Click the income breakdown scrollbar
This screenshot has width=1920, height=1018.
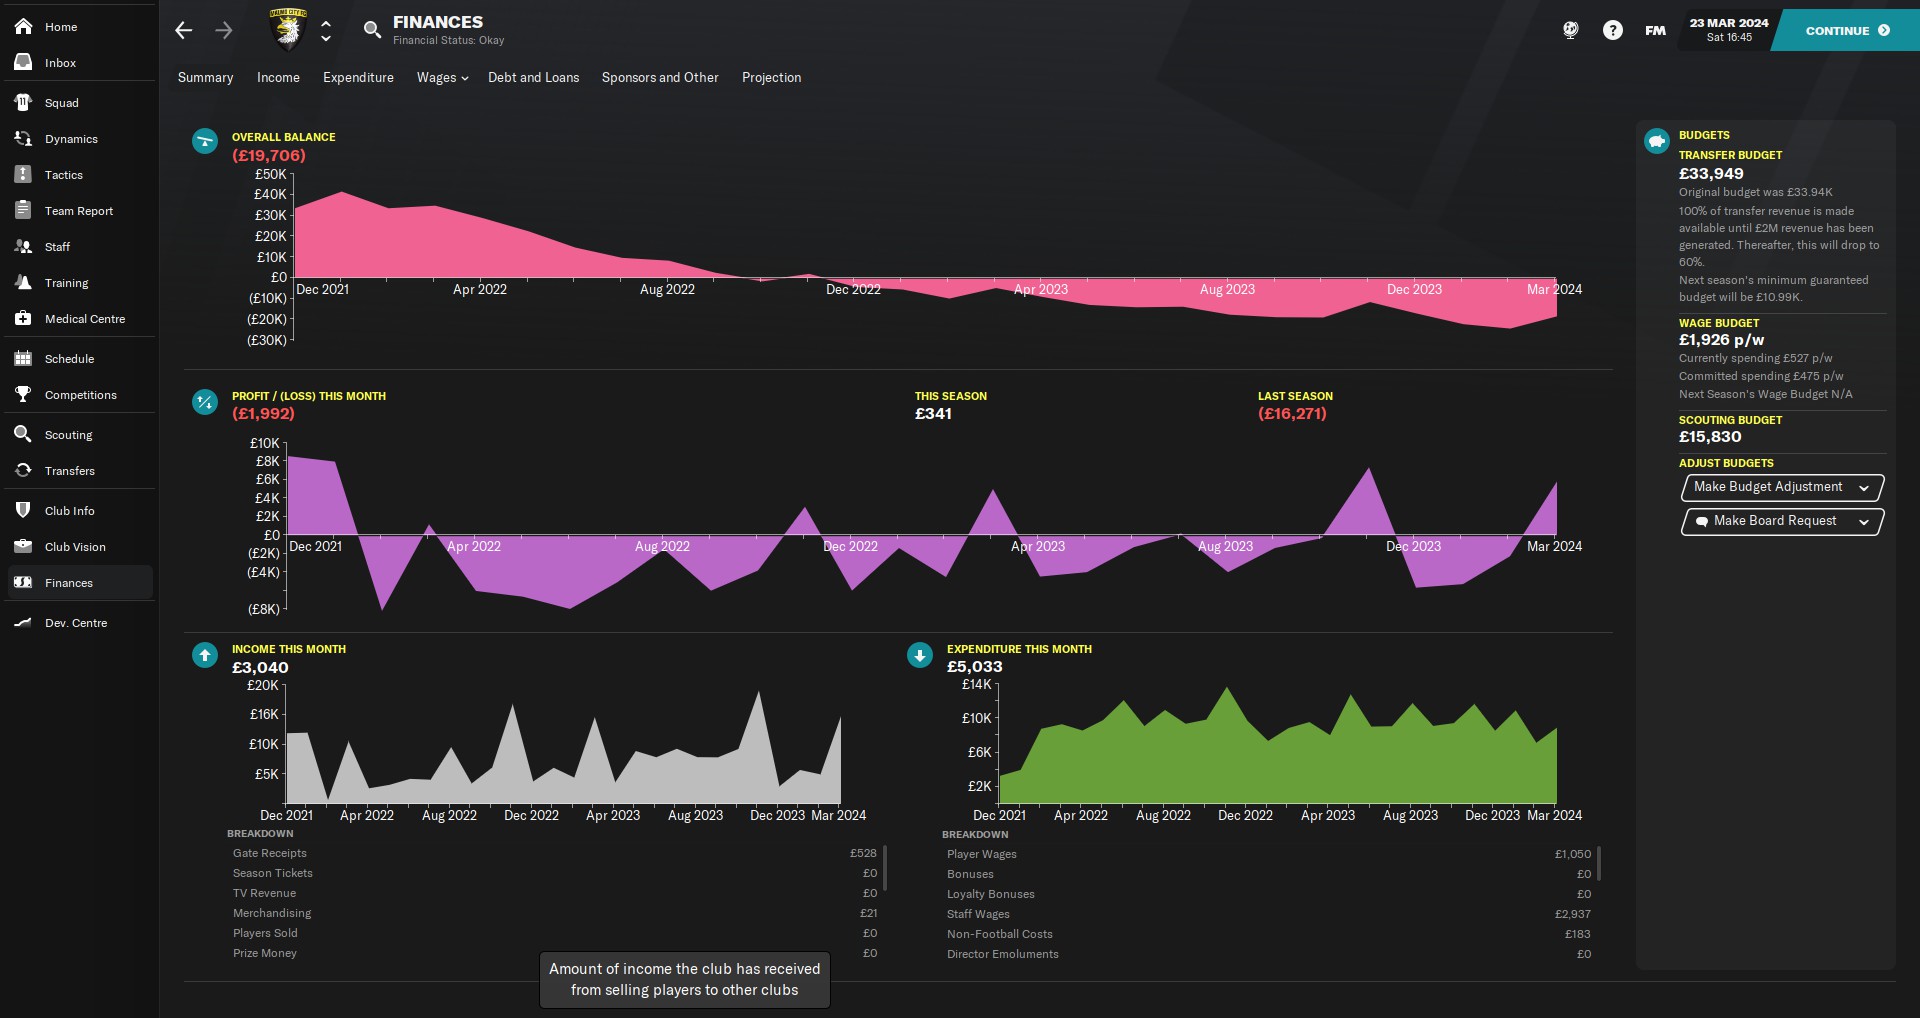885,867
